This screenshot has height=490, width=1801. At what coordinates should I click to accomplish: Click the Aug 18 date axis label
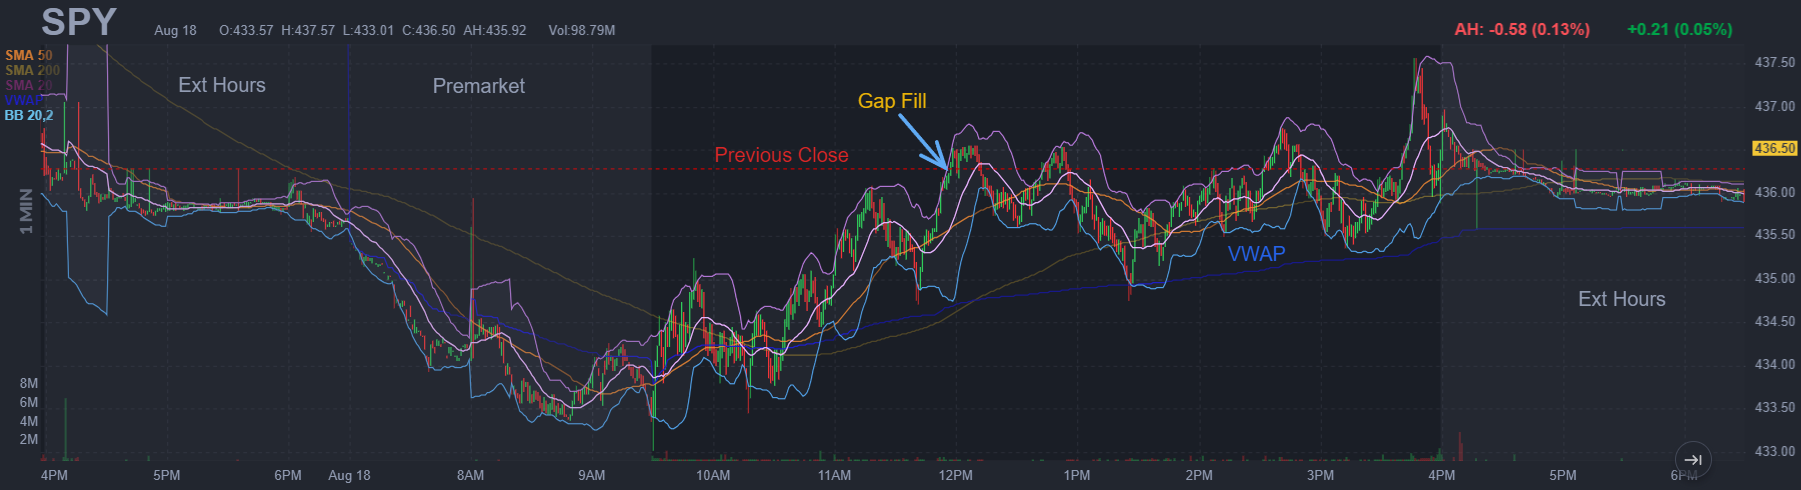point(349,475)
